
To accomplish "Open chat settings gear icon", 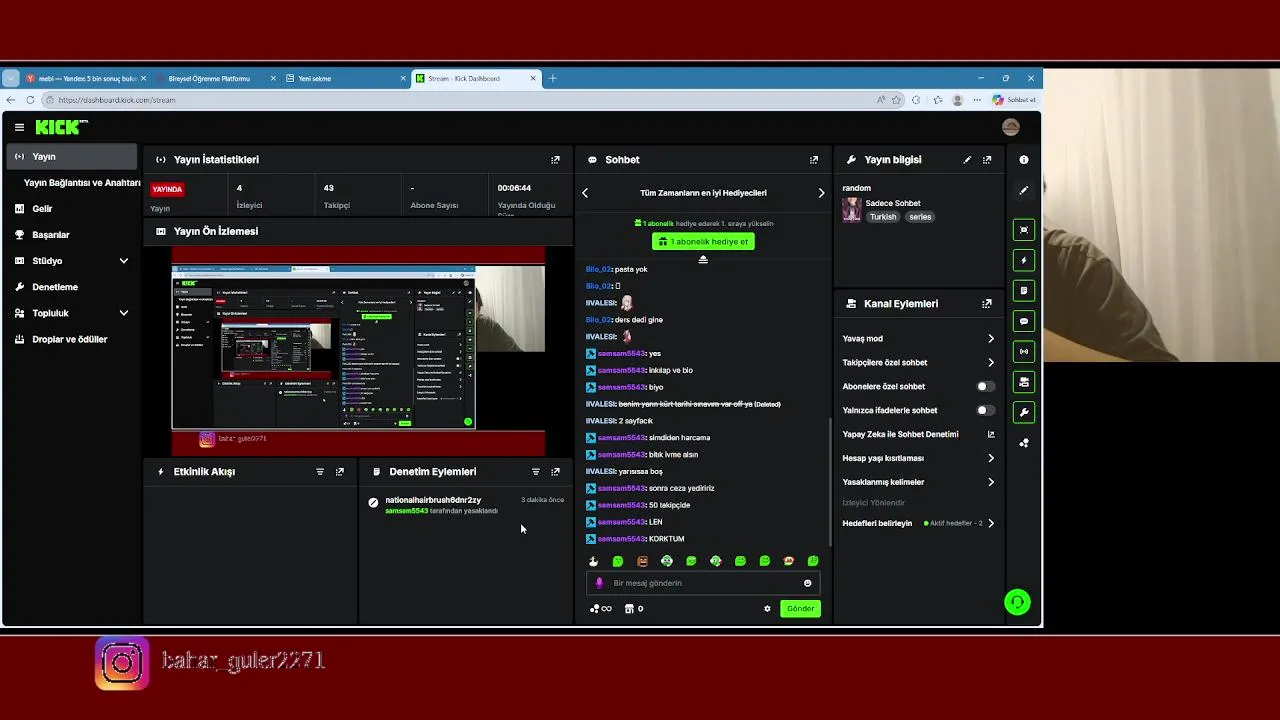I will pos(767,609).
